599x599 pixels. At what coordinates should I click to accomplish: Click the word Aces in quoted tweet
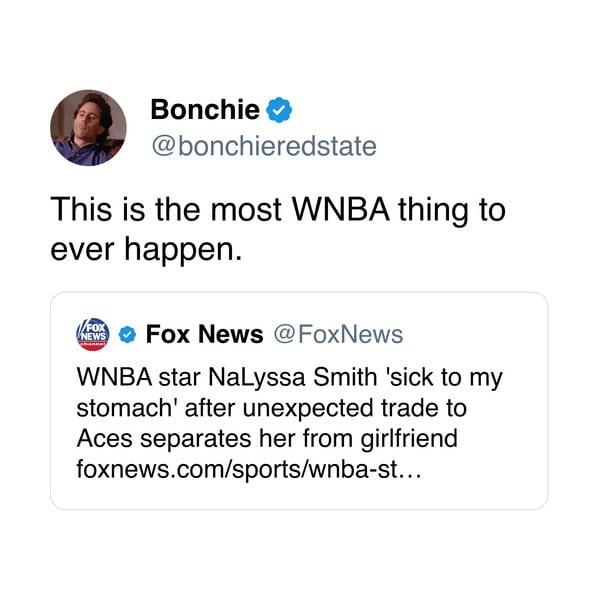click(105, 438)
